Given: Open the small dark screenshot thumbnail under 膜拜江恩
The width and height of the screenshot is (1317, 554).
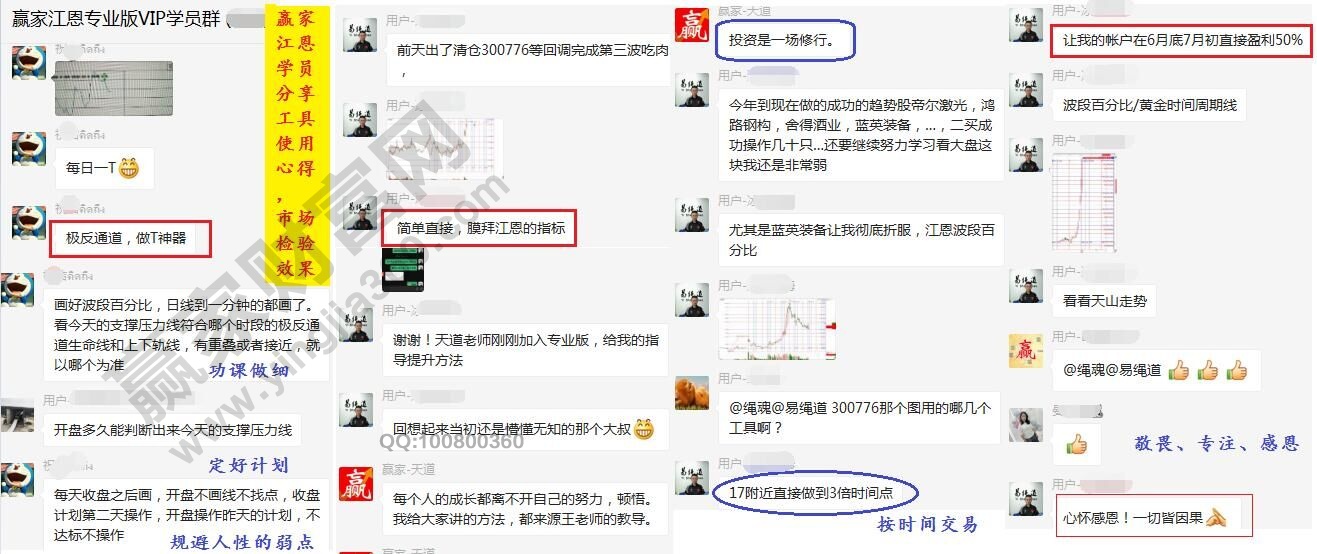Looking at the screenshot, I should pos(405,269).
